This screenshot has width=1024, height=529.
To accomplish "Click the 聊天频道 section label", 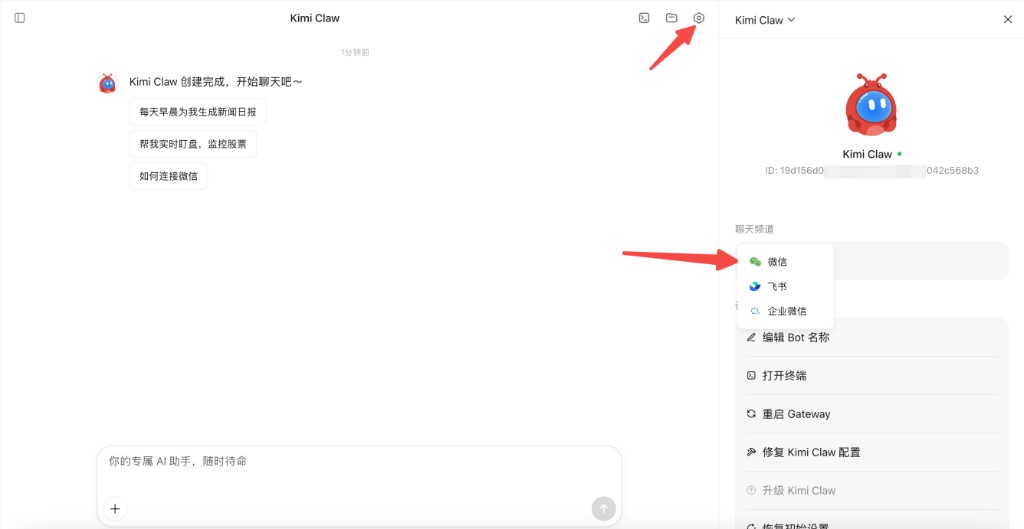I will point(754,229).
